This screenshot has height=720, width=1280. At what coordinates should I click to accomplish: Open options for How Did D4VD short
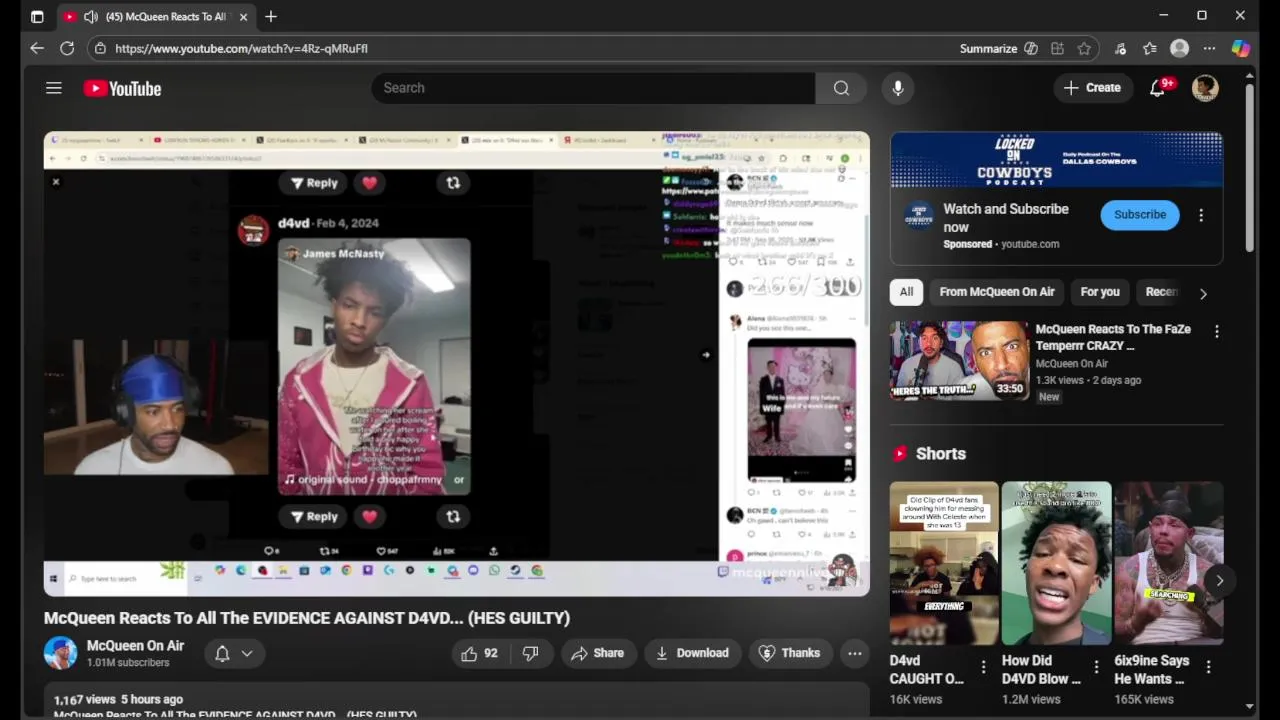pos(1096,667)
